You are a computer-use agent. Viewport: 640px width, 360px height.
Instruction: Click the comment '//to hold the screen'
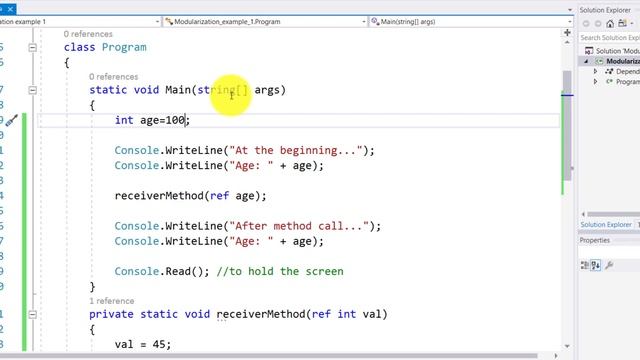click(280, 271)
